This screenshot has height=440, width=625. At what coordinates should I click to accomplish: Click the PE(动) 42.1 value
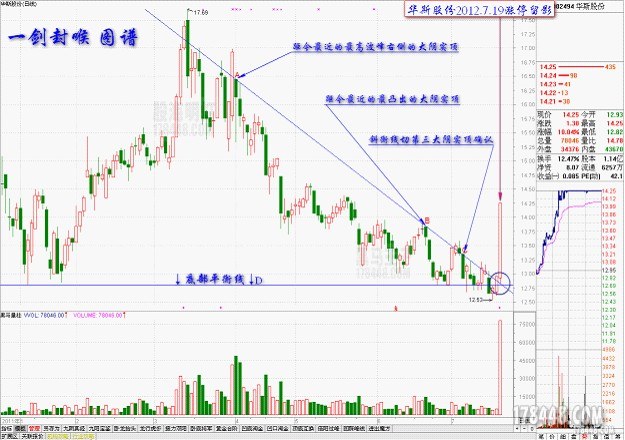click(x=616, y=176)
